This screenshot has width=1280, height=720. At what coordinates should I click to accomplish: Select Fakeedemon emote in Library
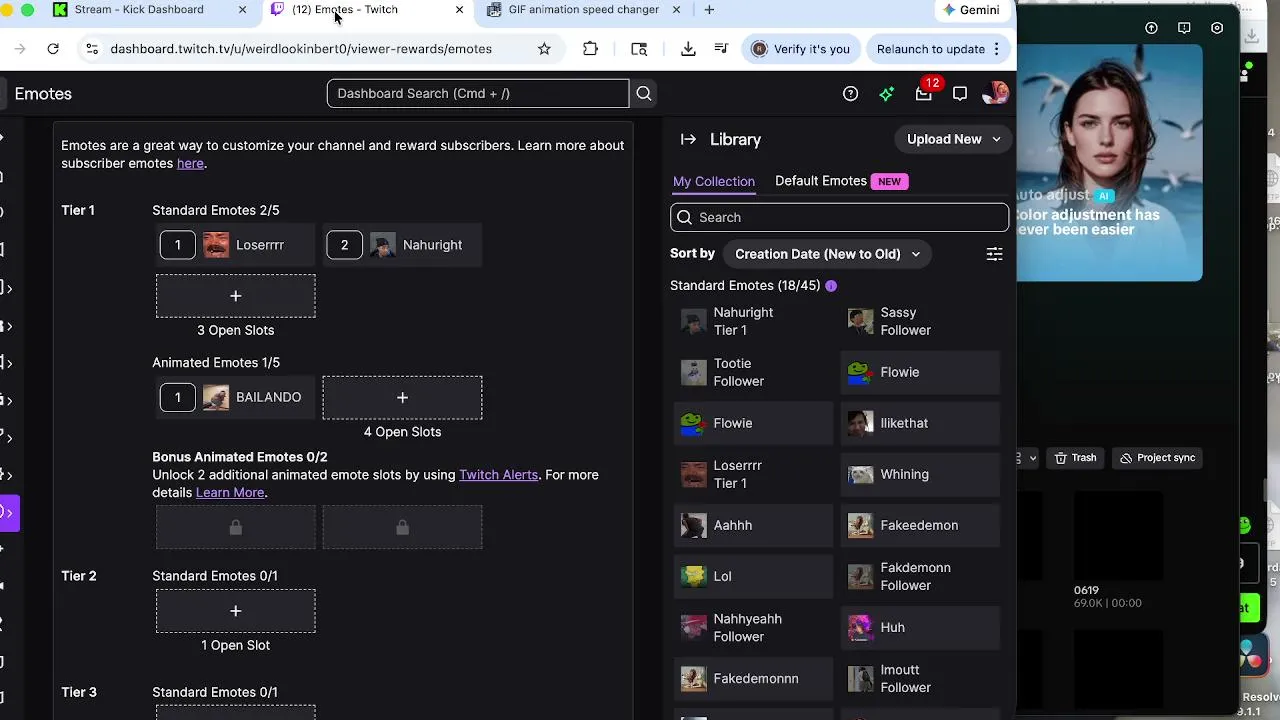(920, 525)
